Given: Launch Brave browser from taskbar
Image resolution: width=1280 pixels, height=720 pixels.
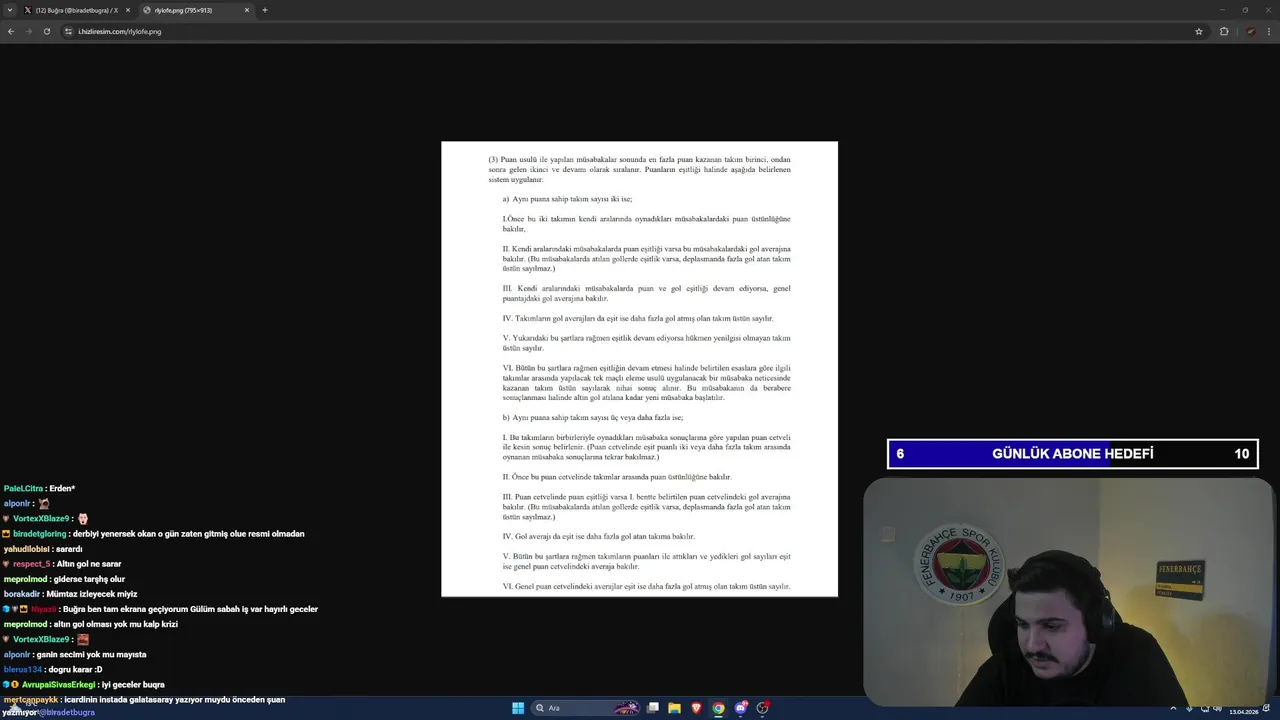Looking at the screenshot, I should click(x=697, y=708).
